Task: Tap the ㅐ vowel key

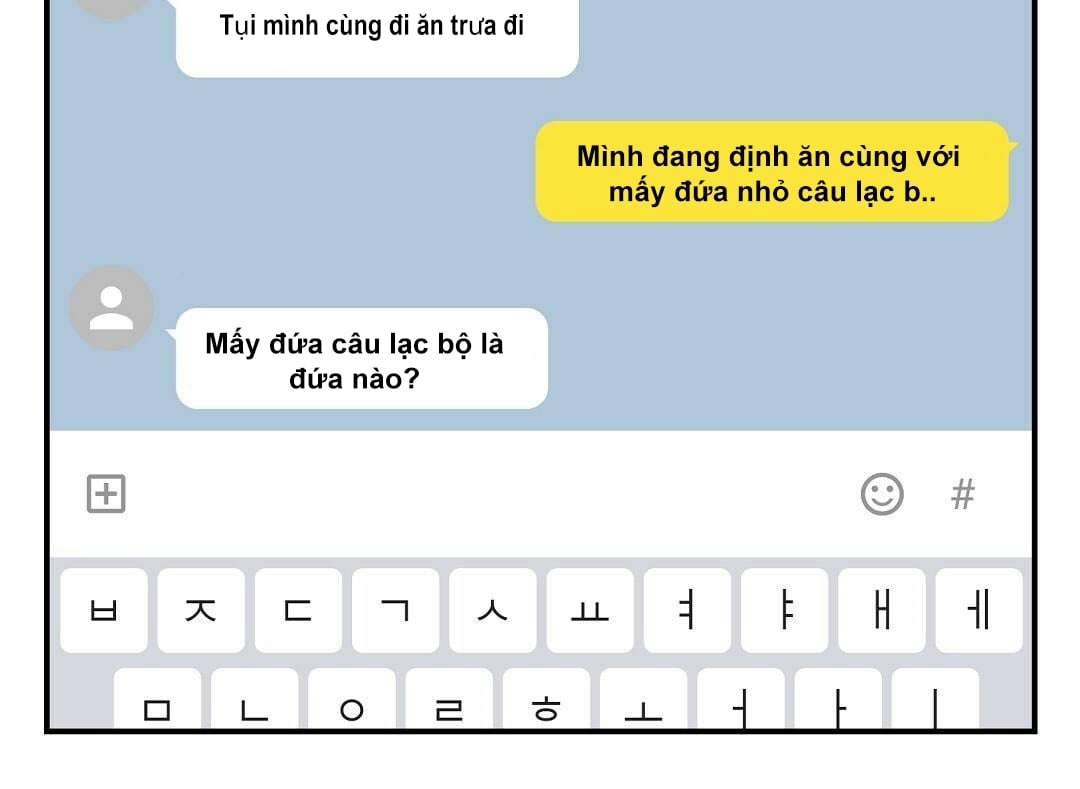Action: click(882, 611)
